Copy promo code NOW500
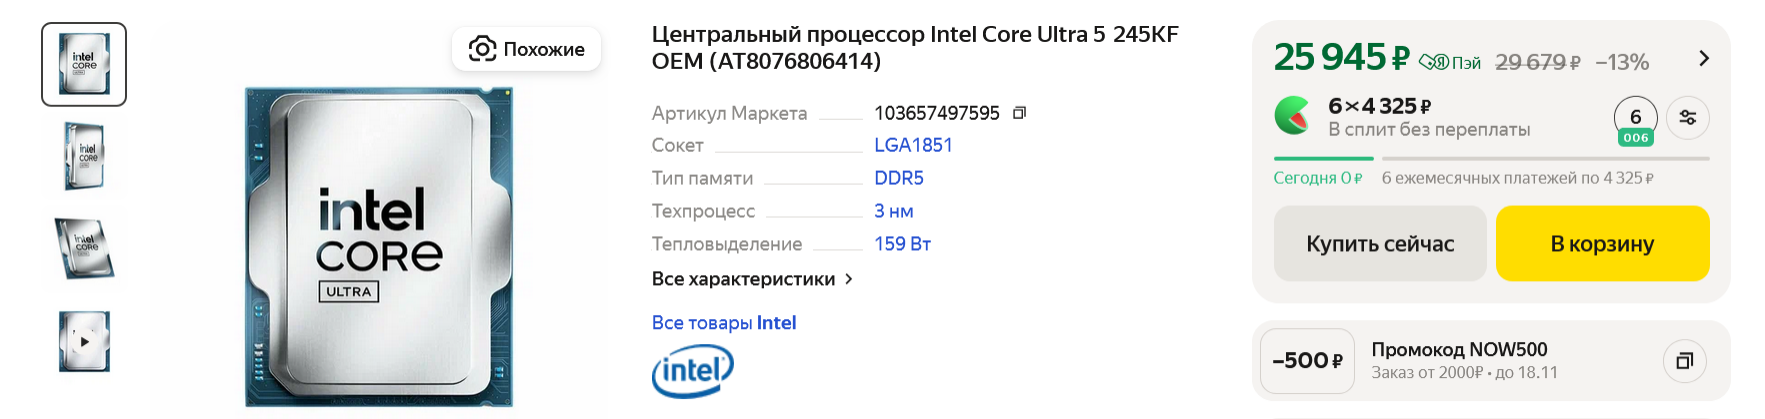 (1684, 361)
